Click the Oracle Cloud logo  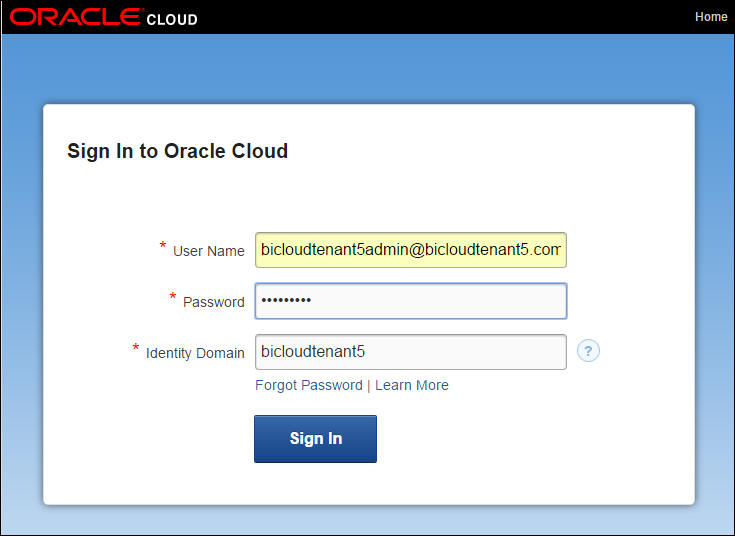click(104, 17)
